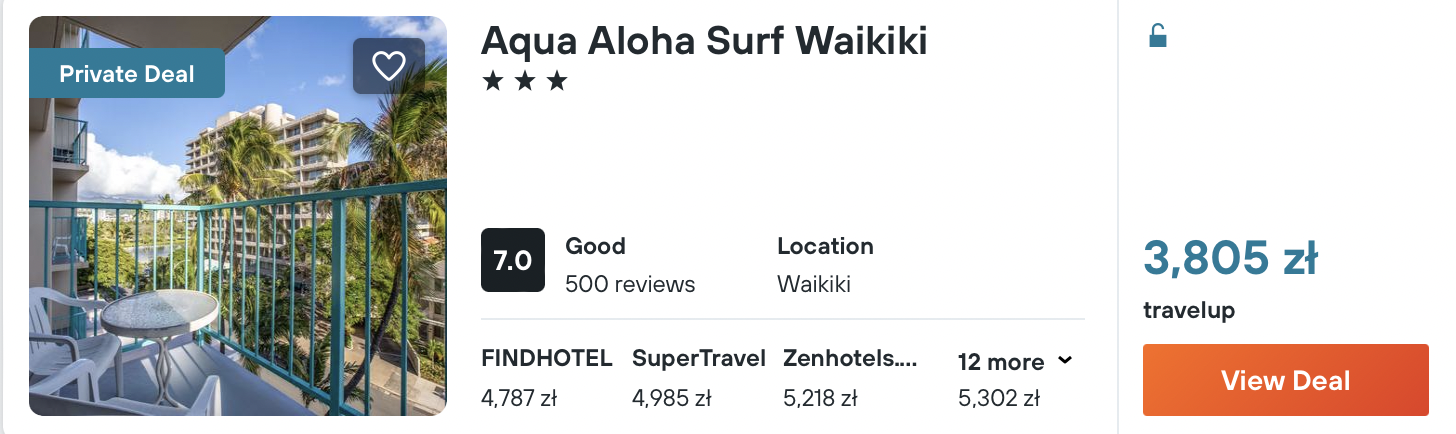The height and width of the screenshot is (434, 1456).
Task: Click the Private Deal badge
Action: coord(127,73)
